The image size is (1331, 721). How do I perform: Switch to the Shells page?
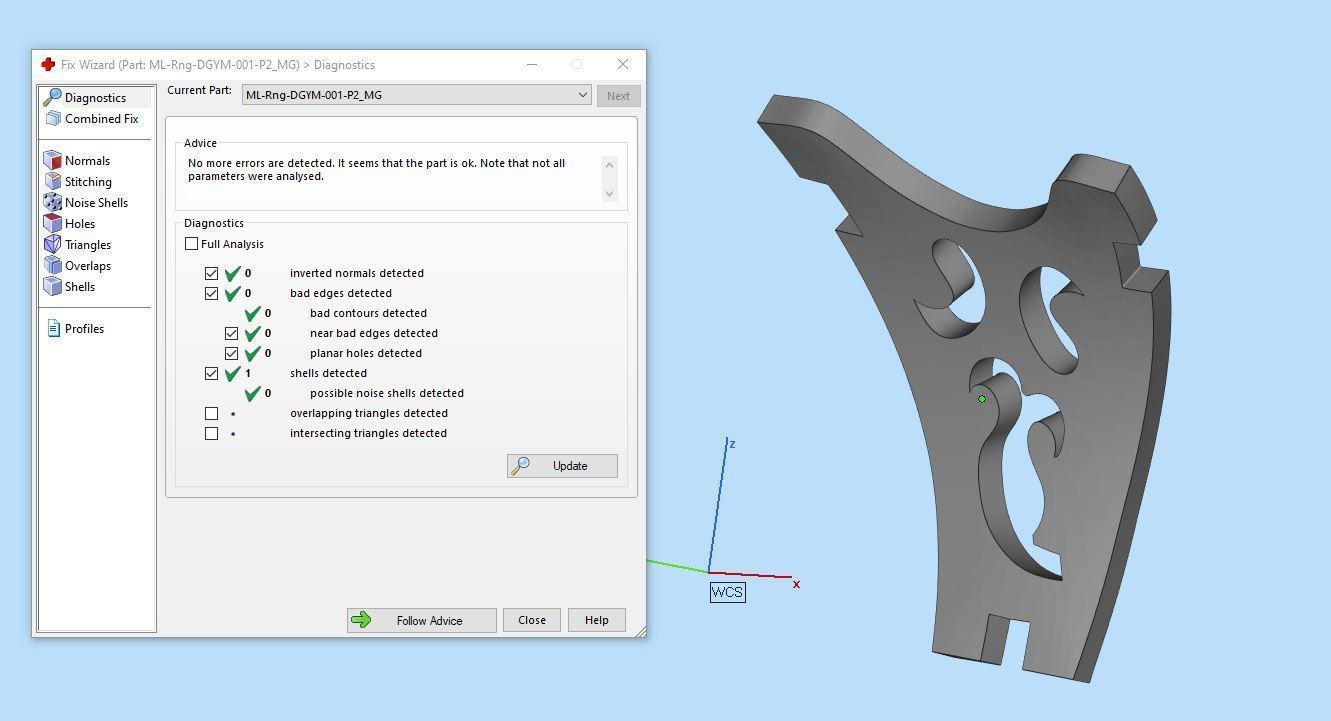(80, 287)
